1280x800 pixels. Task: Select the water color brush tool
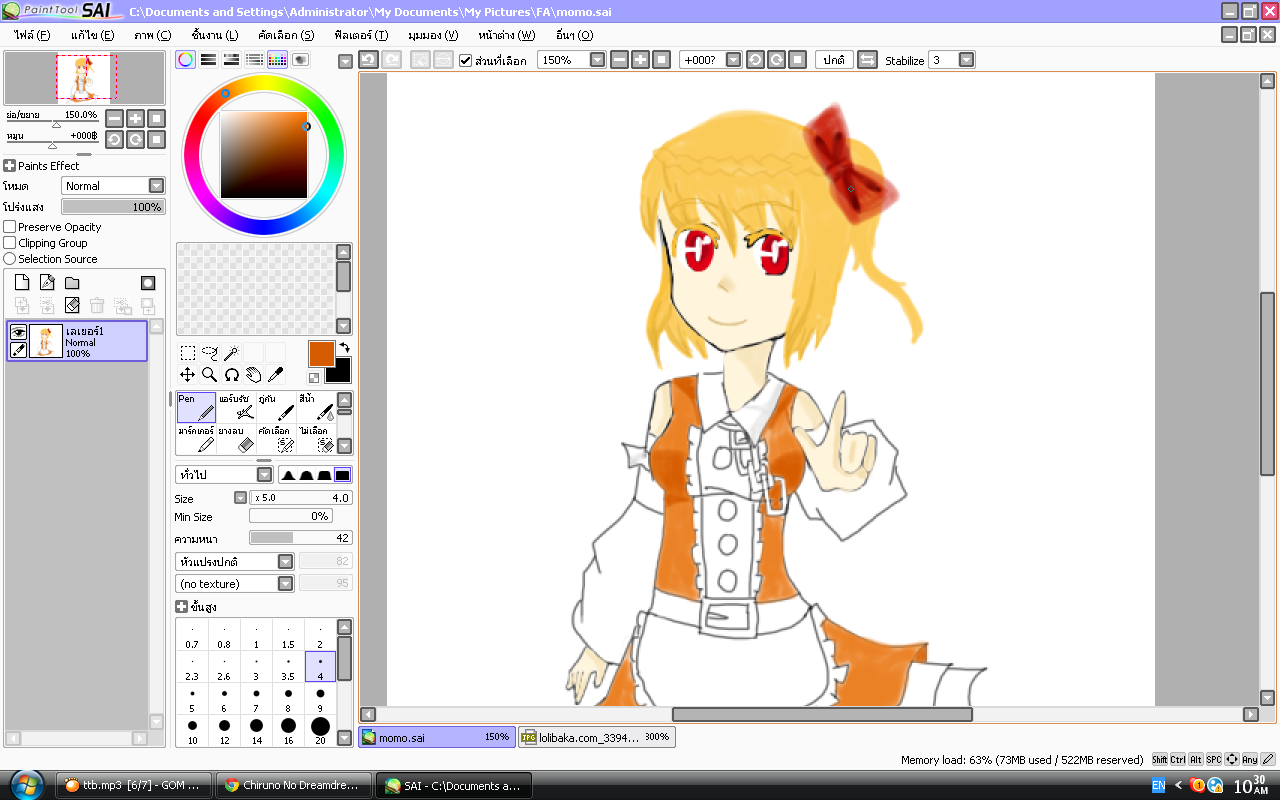316,407
